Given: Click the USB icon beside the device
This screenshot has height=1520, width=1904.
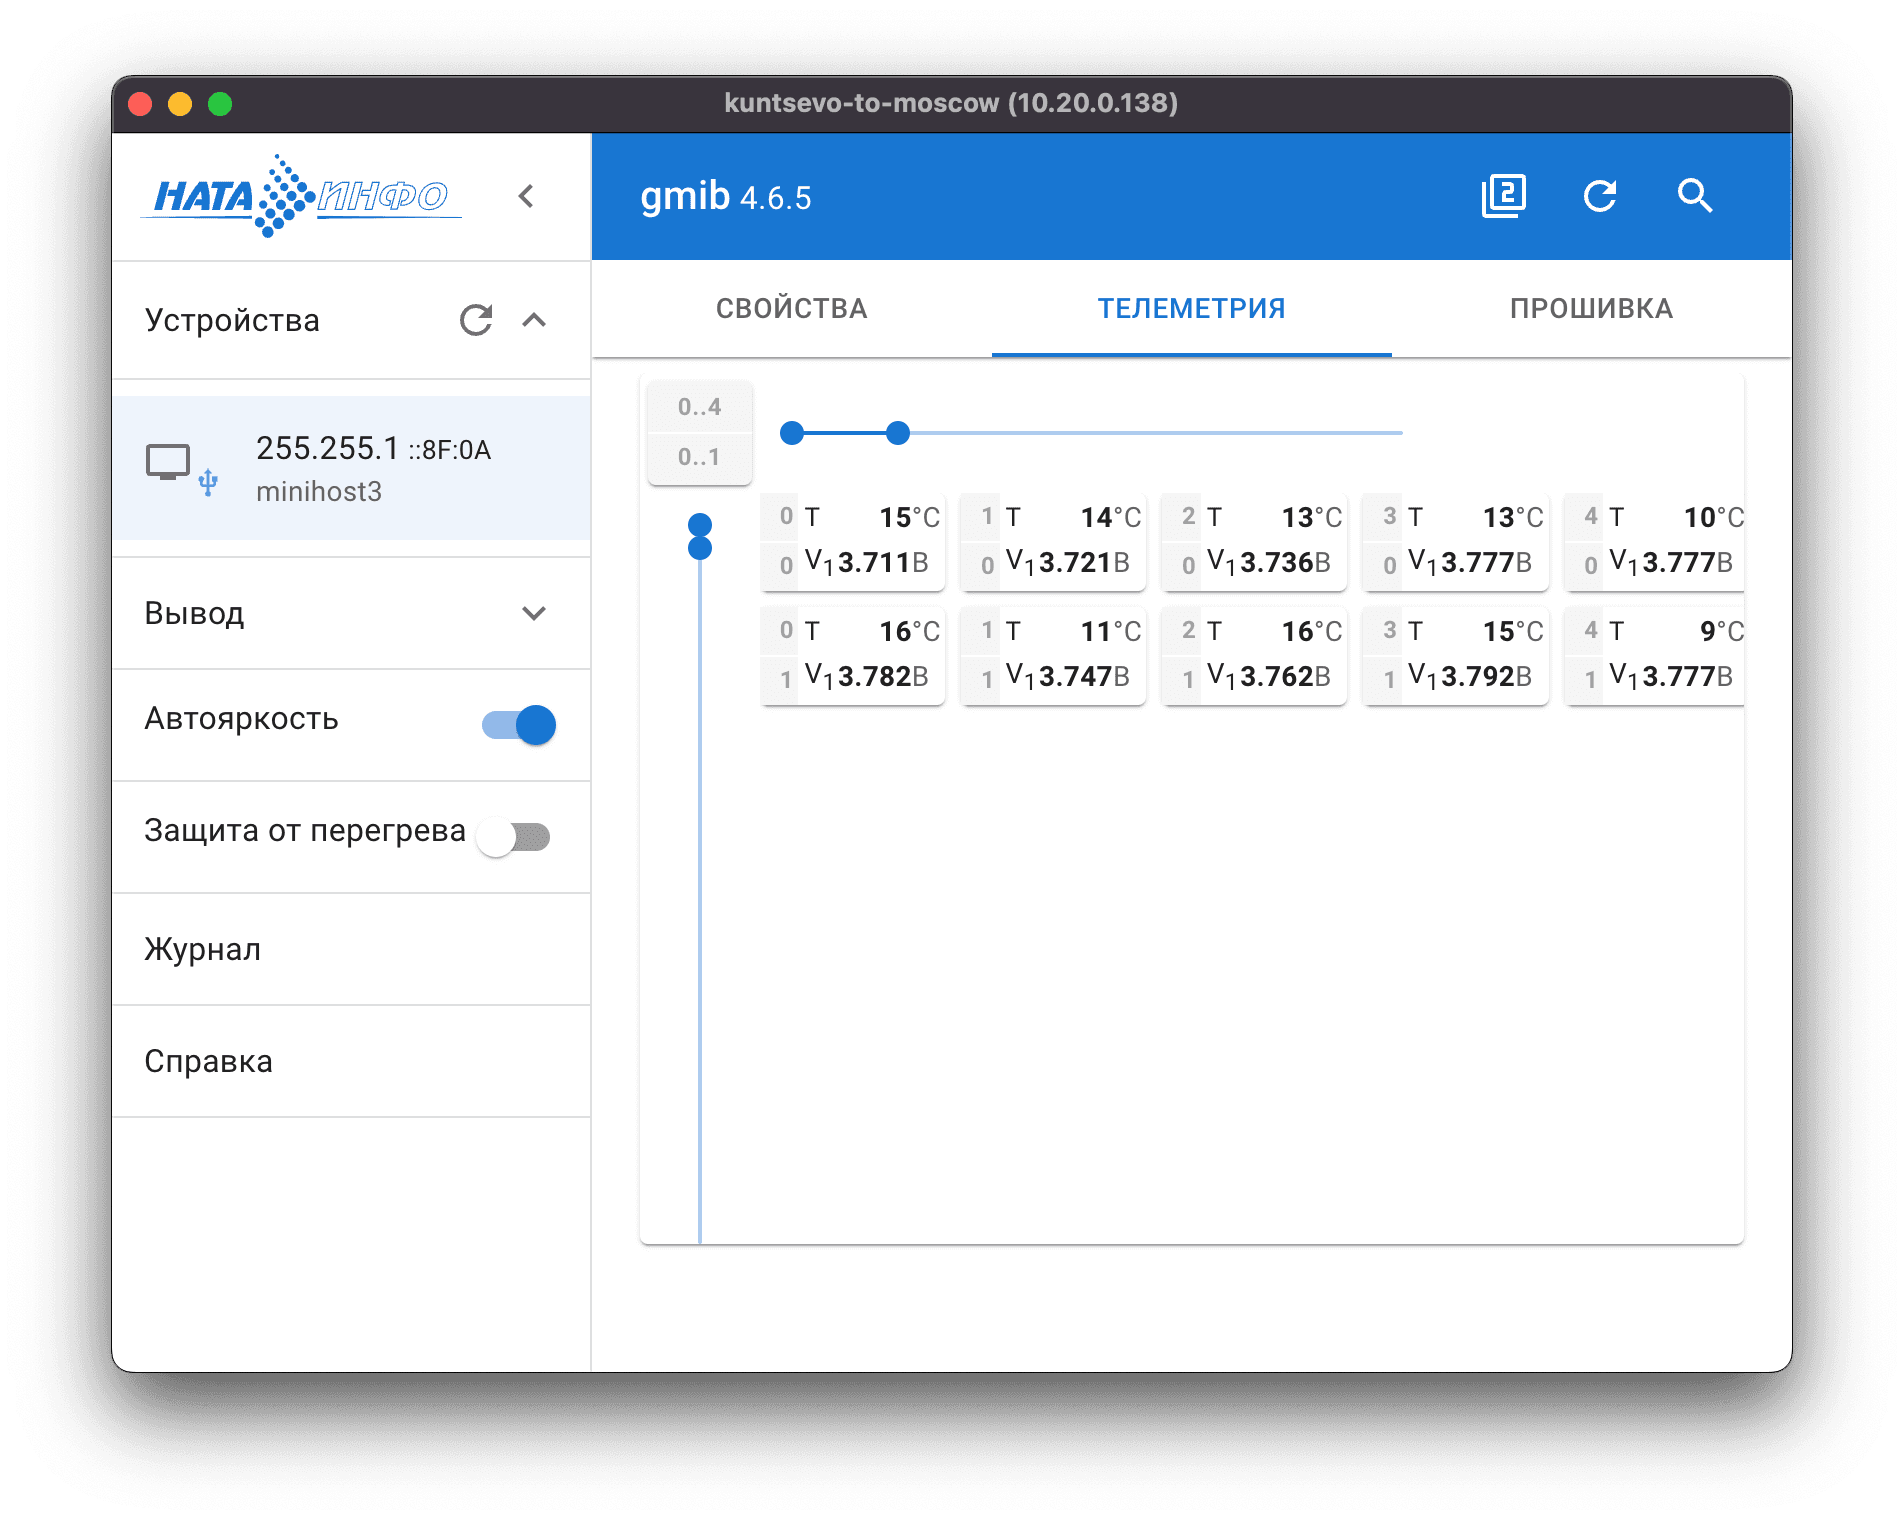Looking at the screenshot, I should [208, 483].
